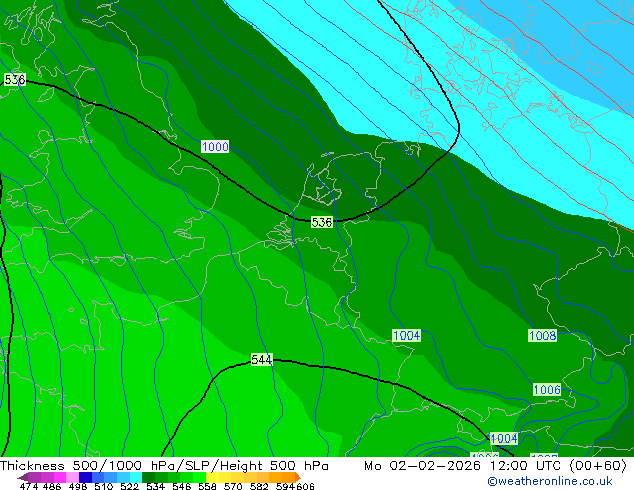Click the 1000 isobar label
The image size is (634, 490).
pos(215,146)
